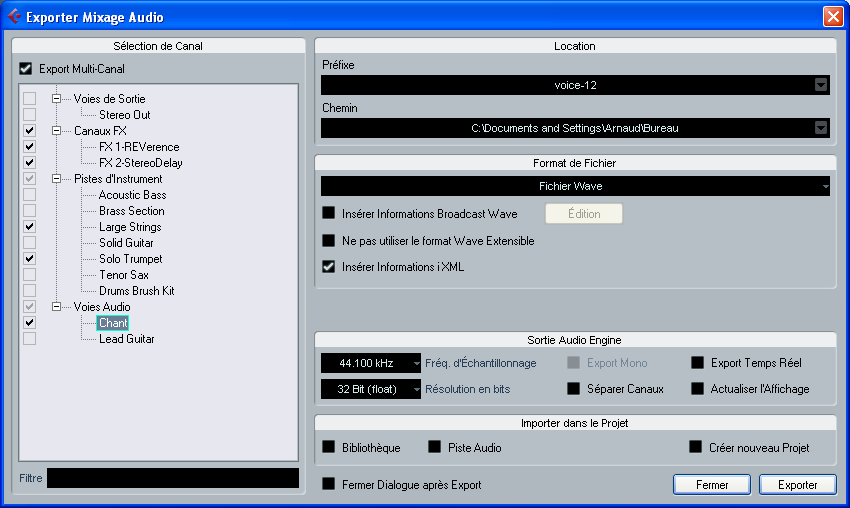The image size is (850, 508).
Task: Check the Solid Guitar checkbox
Action: click(x=29, y=243)
